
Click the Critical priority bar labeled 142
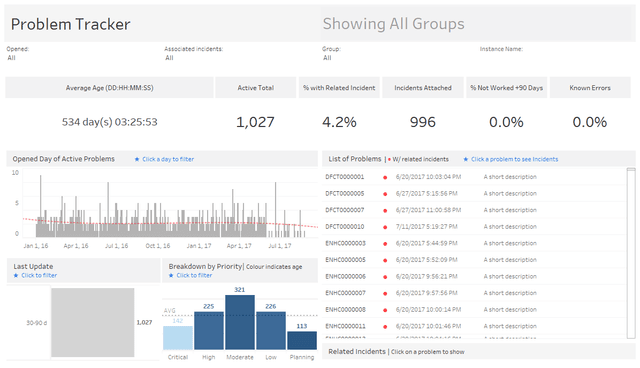[178, 338]
